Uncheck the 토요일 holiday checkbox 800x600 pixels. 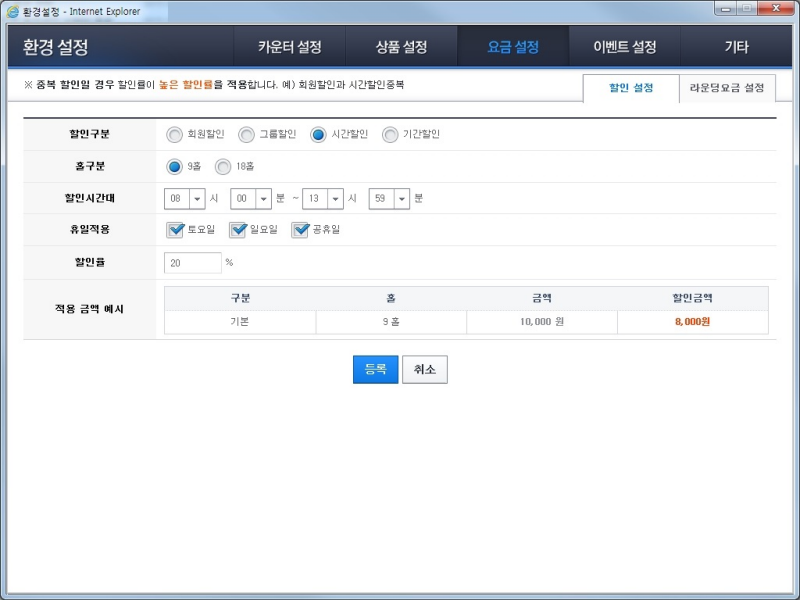pos(175,230)
